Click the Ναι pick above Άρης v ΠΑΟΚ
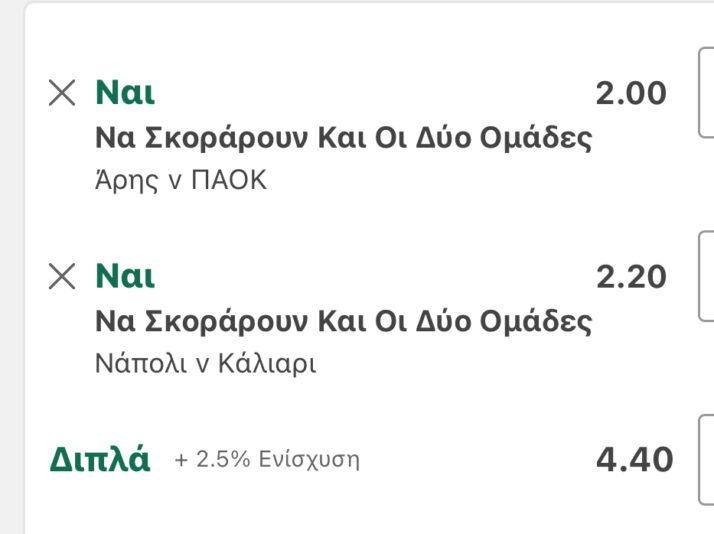 pos(125,93)
